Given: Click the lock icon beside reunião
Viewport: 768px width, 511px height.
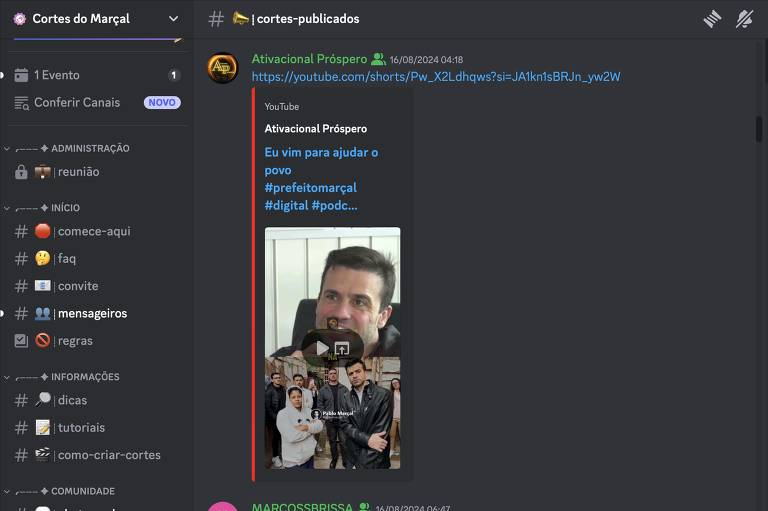Looking at the screenshot, I should click(21, 172).
